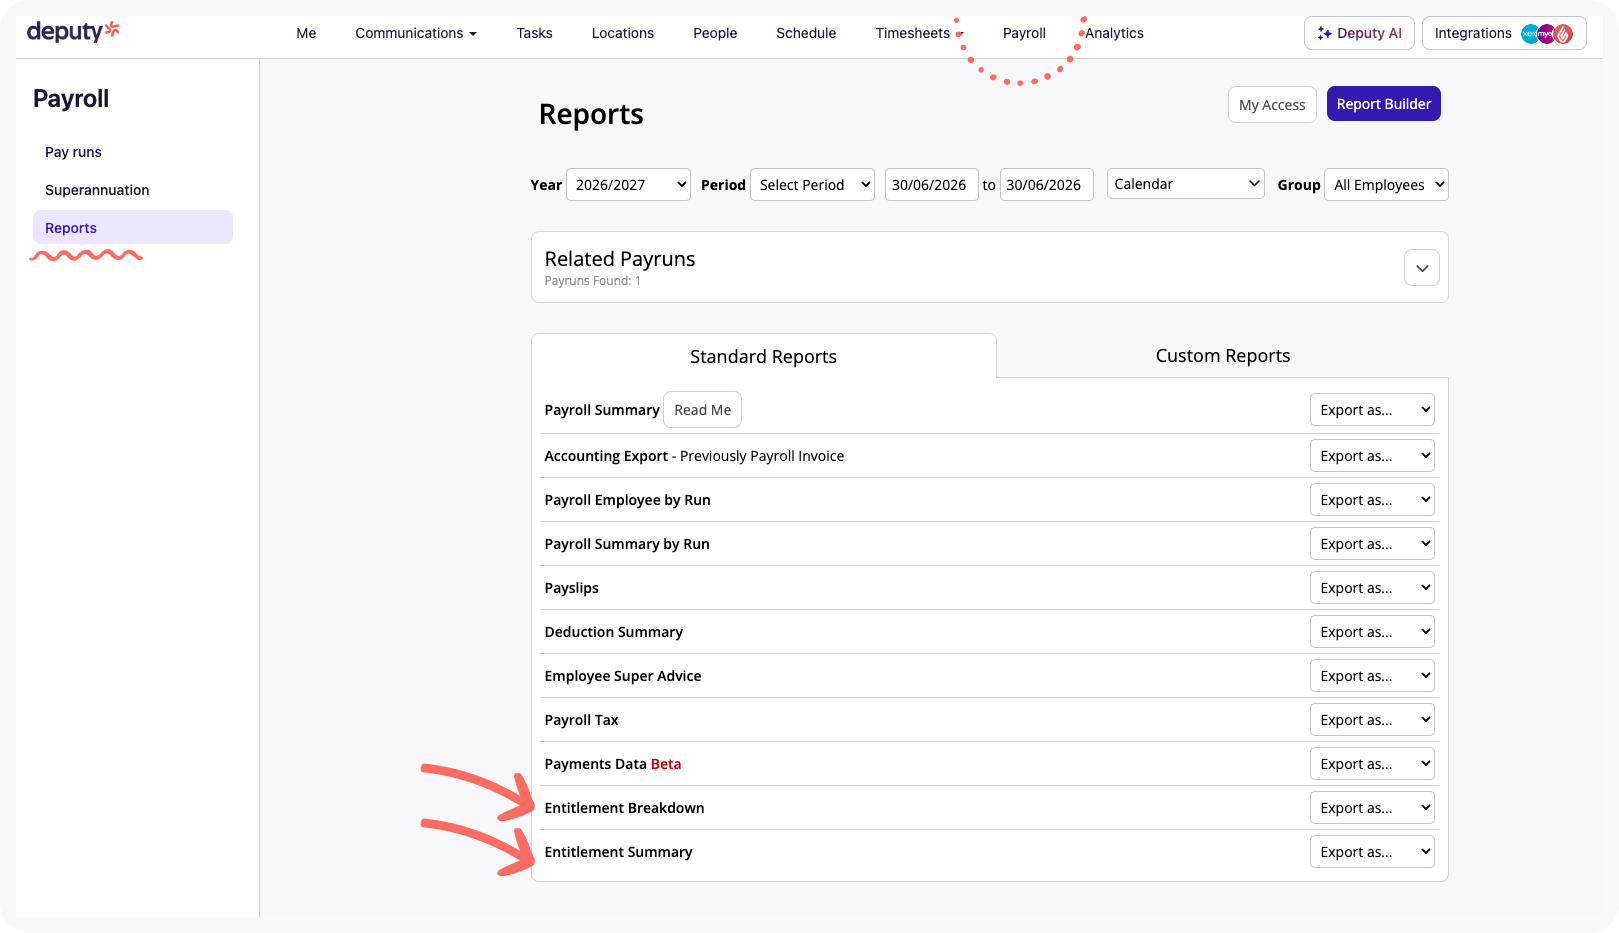
Task: Open Export as for Payroll Summary
Action: (1372, 410)
